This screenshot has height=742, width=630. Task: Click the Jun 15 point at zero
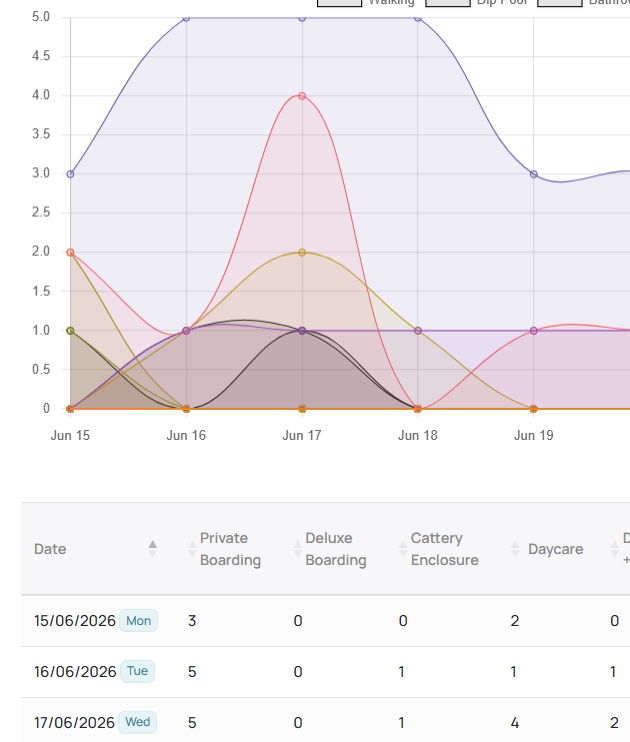pyautogui.click(x=71, y=409)
